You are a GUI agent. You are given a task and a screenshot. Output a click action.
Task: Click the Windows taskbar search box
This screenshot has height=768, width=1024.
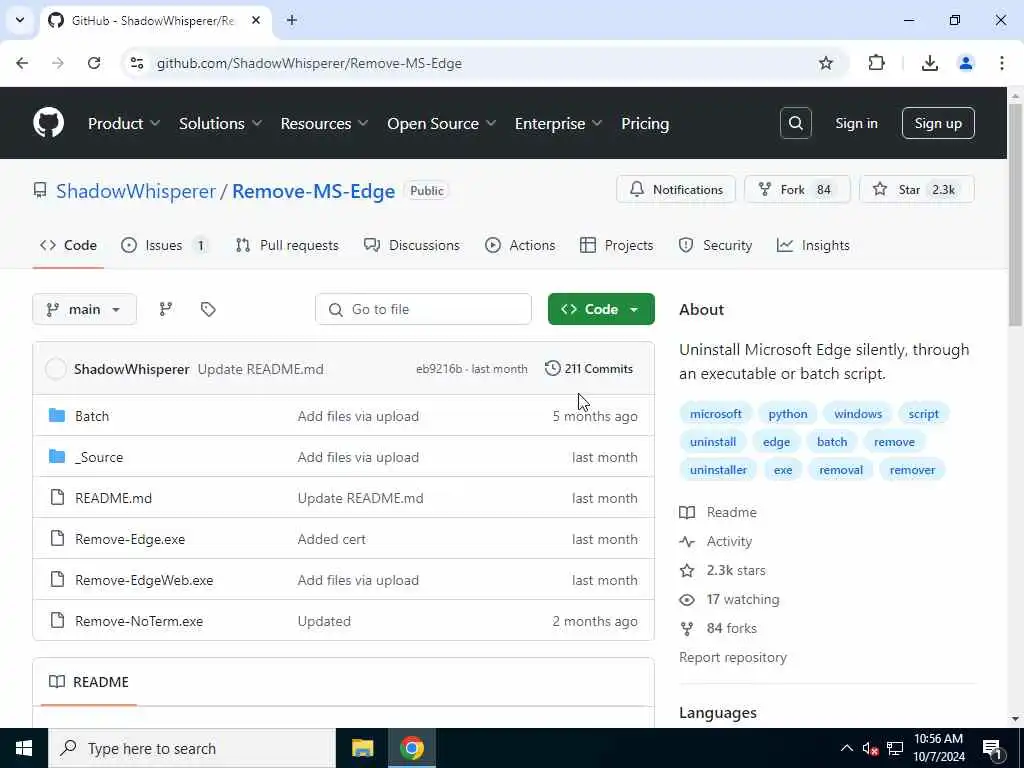192,748
